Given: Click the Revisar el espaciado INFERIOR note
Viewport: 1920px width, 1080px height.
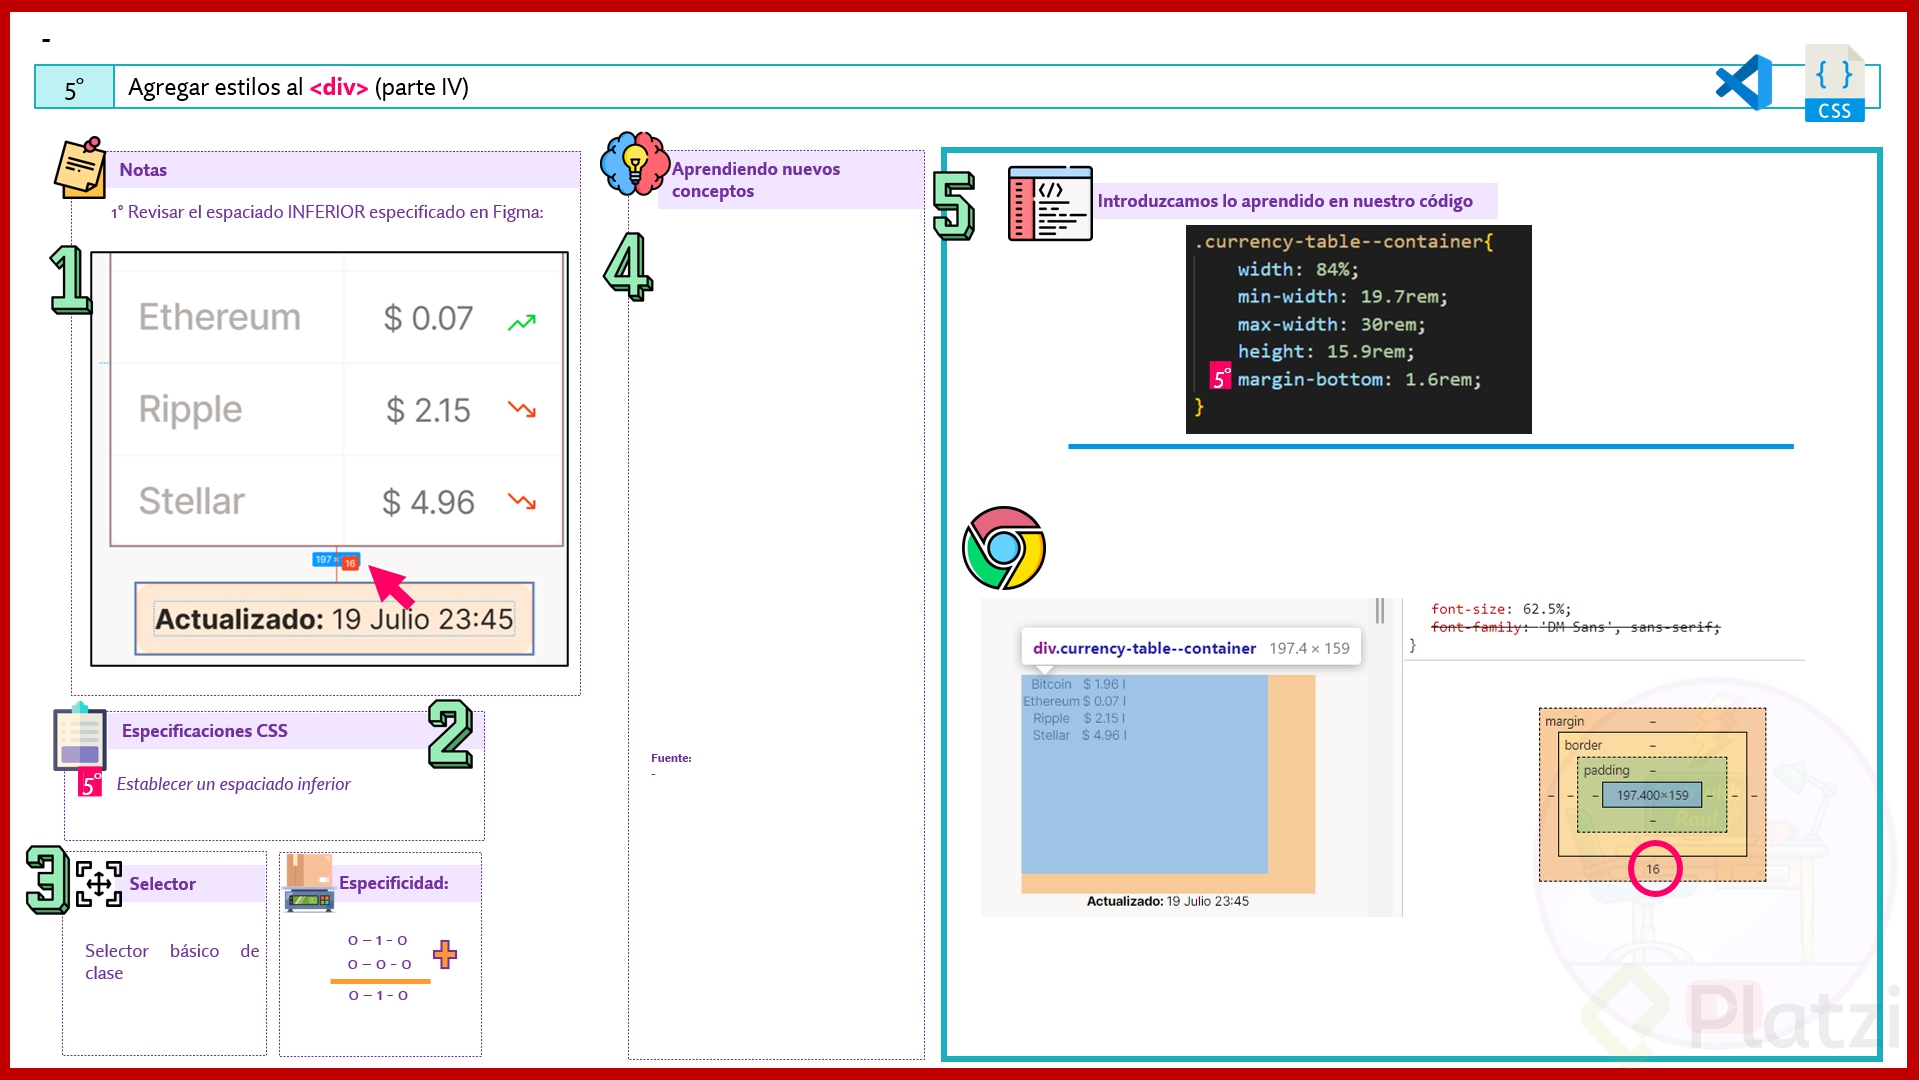Looking at the screenshot, I should (327, 212).
